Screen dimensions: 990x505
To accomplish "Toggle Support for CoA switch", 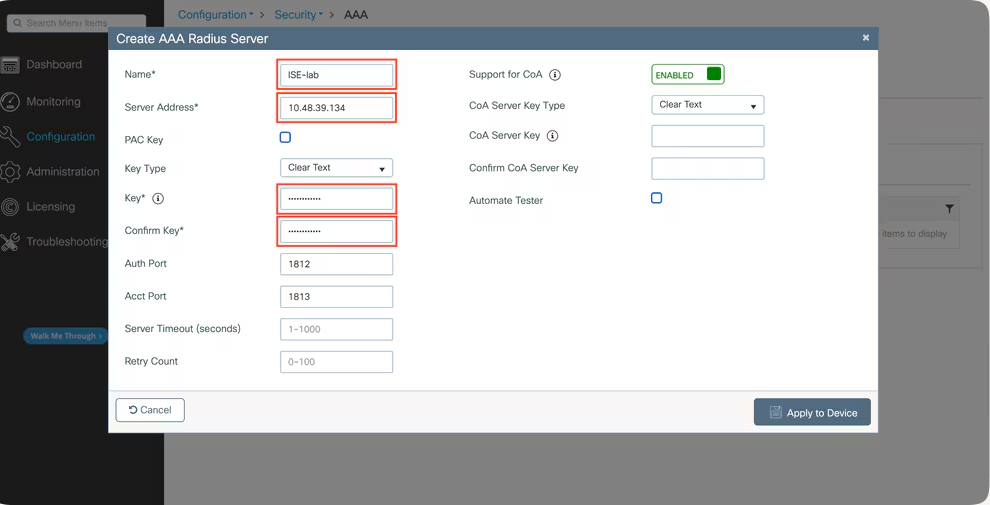I will click(688, 74).
